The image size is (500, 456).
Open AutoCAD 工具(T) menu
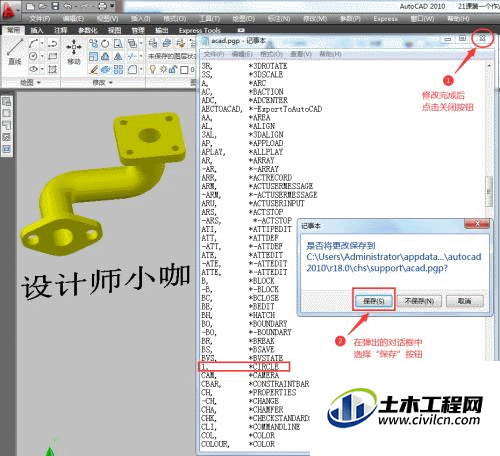click(210, 18)
